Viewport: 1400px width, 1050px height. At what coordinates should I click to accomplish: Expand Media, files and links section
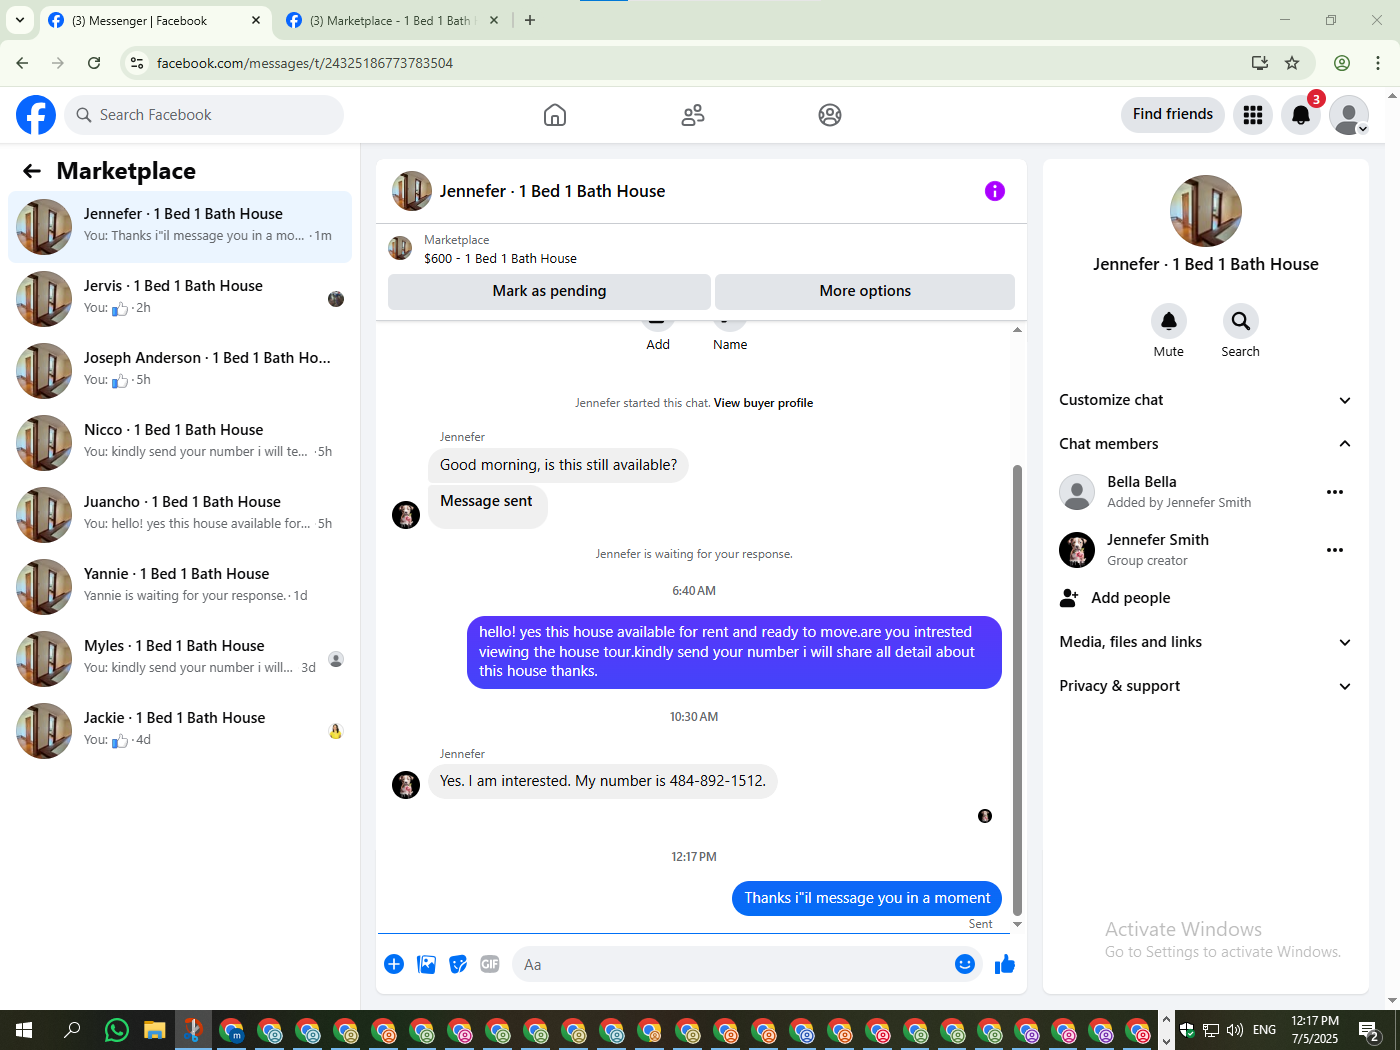click(x=1205, y=642)
